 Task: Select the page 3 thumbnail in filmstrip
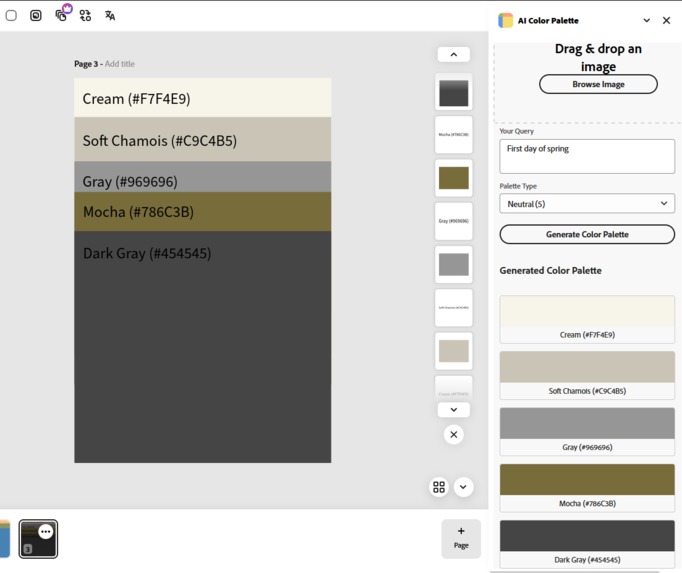pos(38,539)
